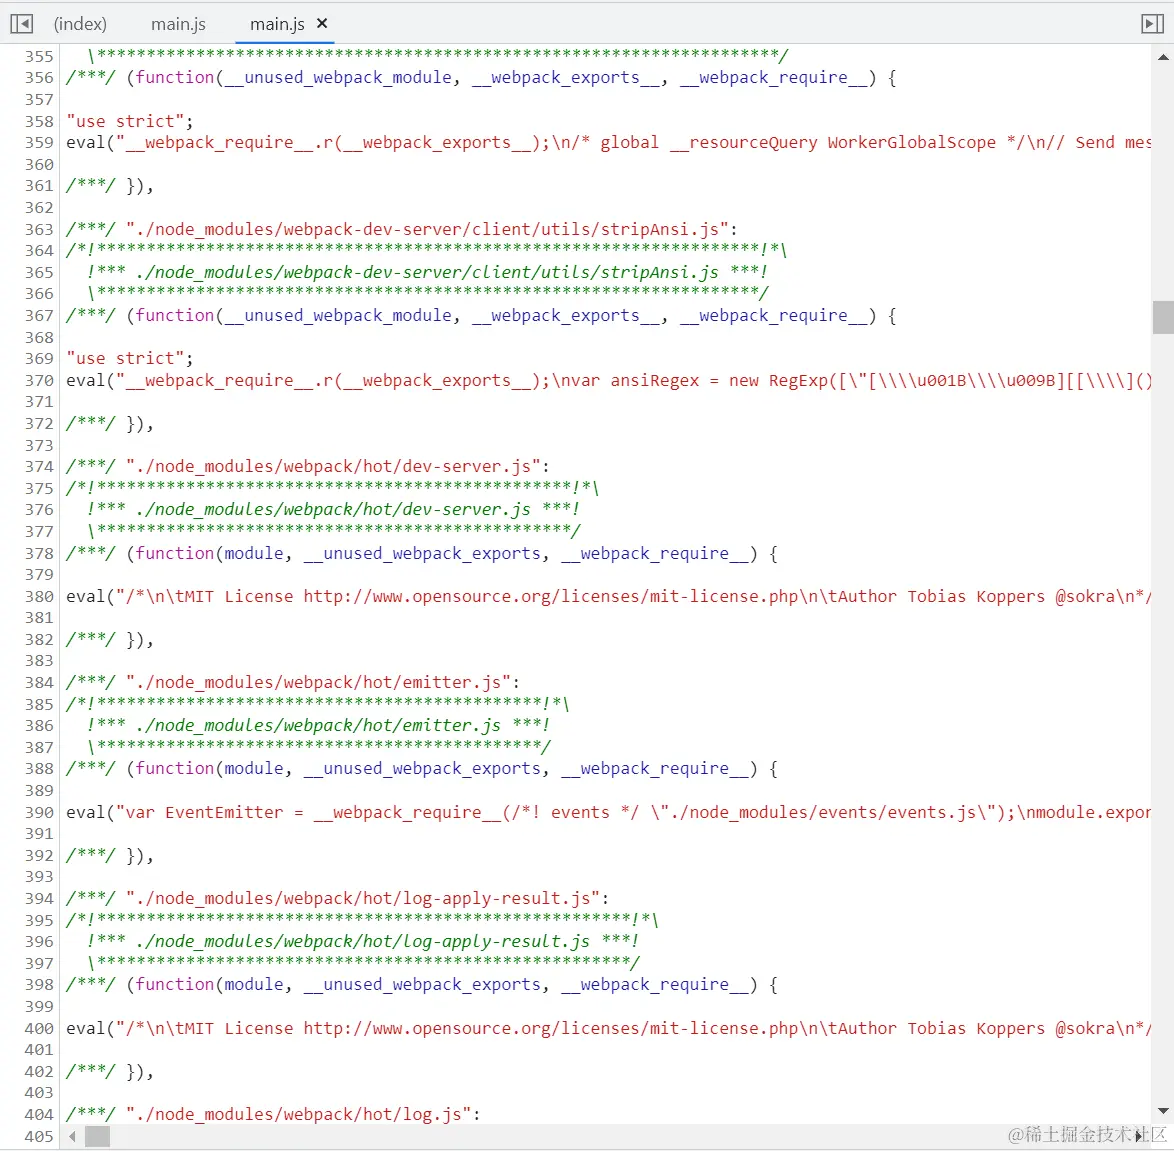Click "use strict" on line 358
The image size is (1174, 1151).
click(x=126, y=121)
